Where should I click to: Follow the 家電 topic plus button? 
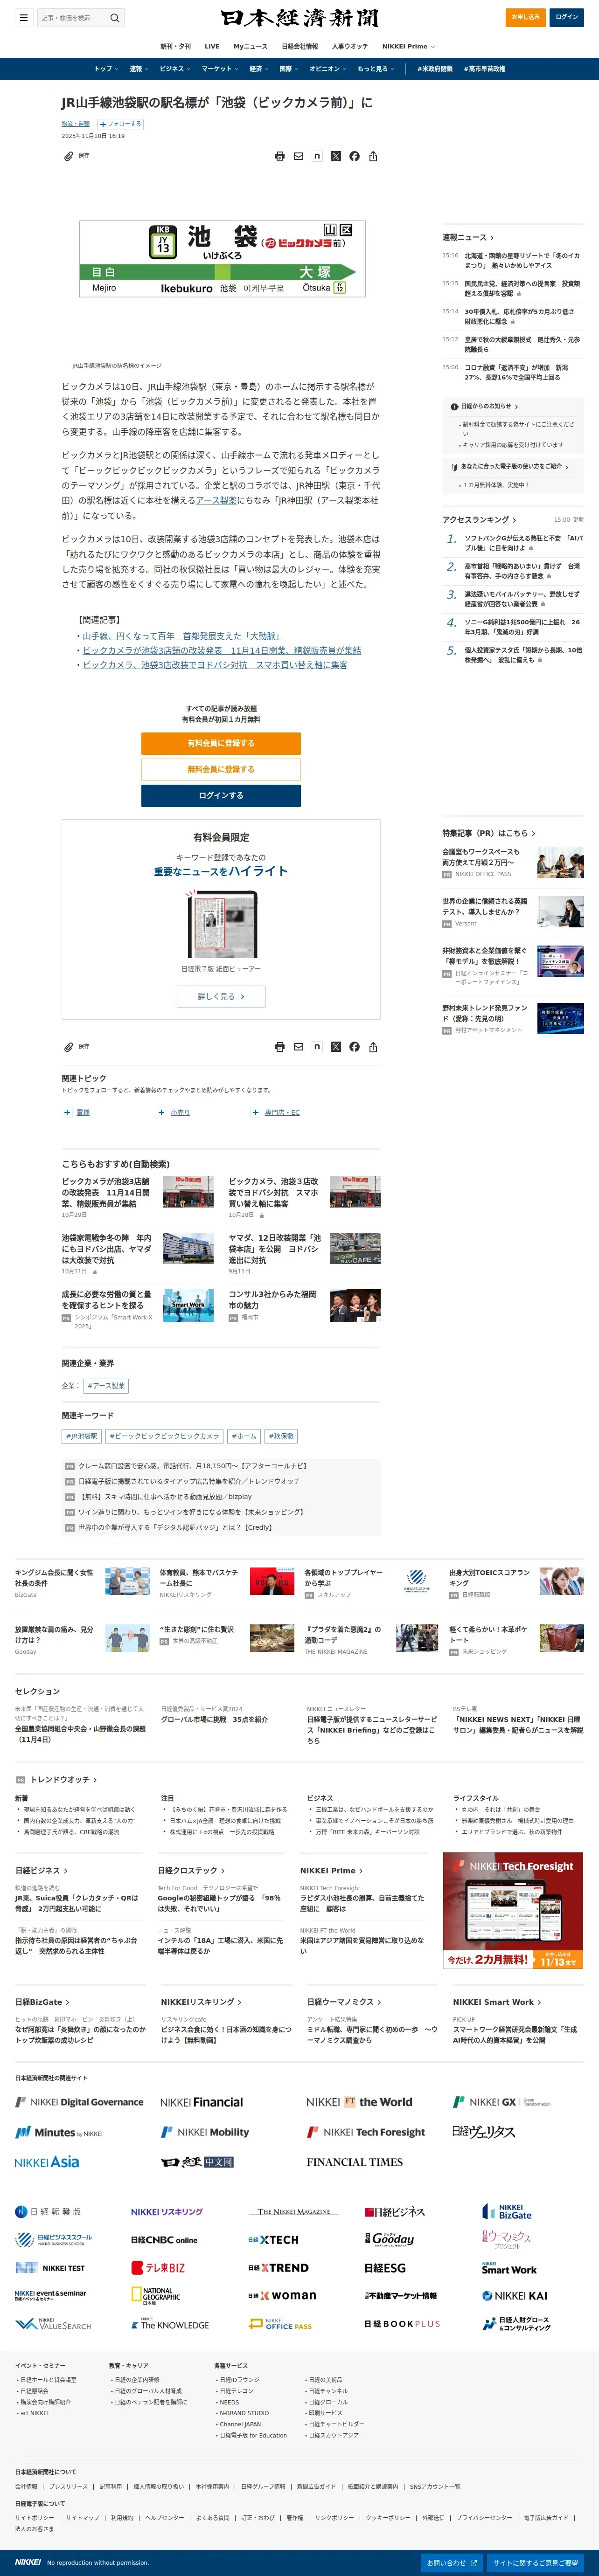[67, 1112]
